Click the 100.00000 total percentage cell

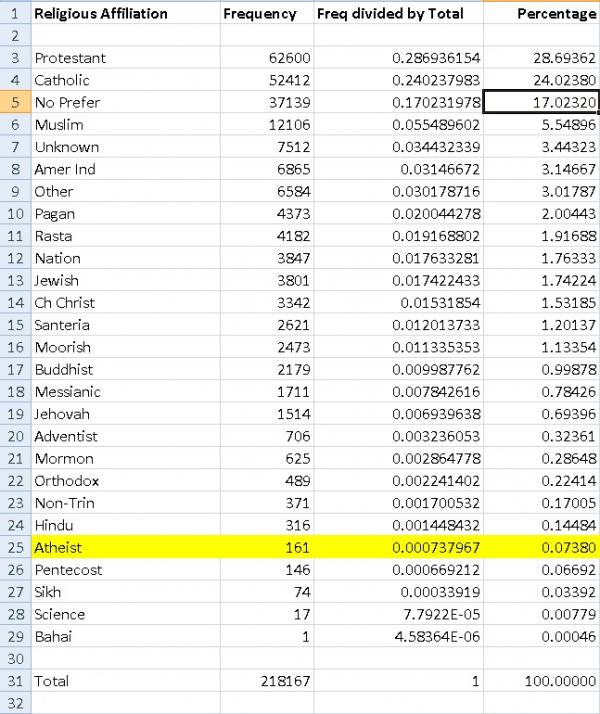coord(541,681)
